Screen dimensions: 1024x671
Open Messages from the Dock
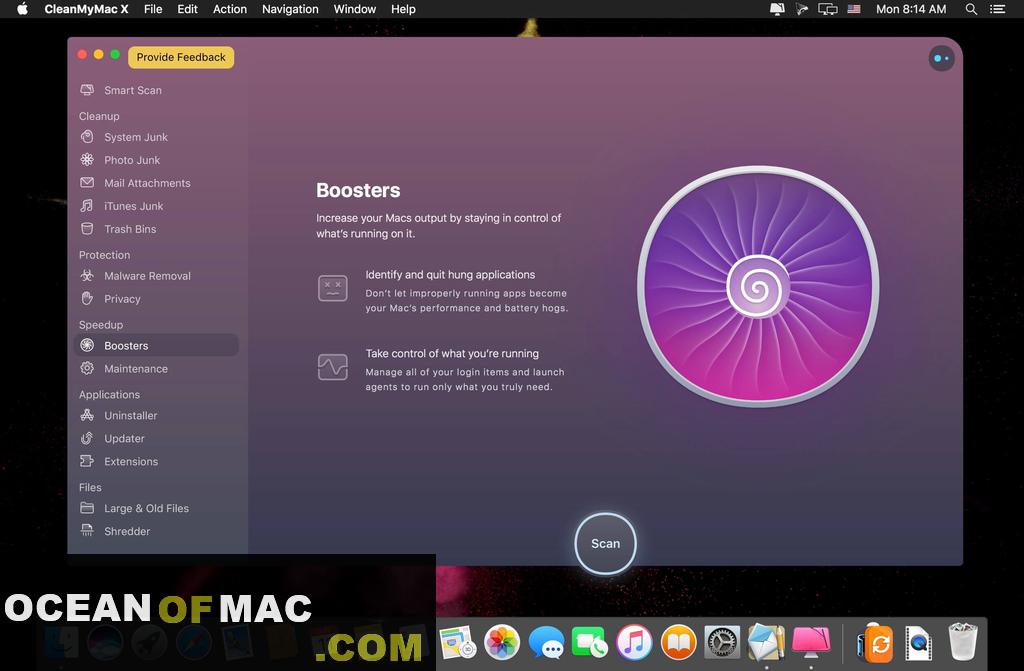tap(546, 642)
